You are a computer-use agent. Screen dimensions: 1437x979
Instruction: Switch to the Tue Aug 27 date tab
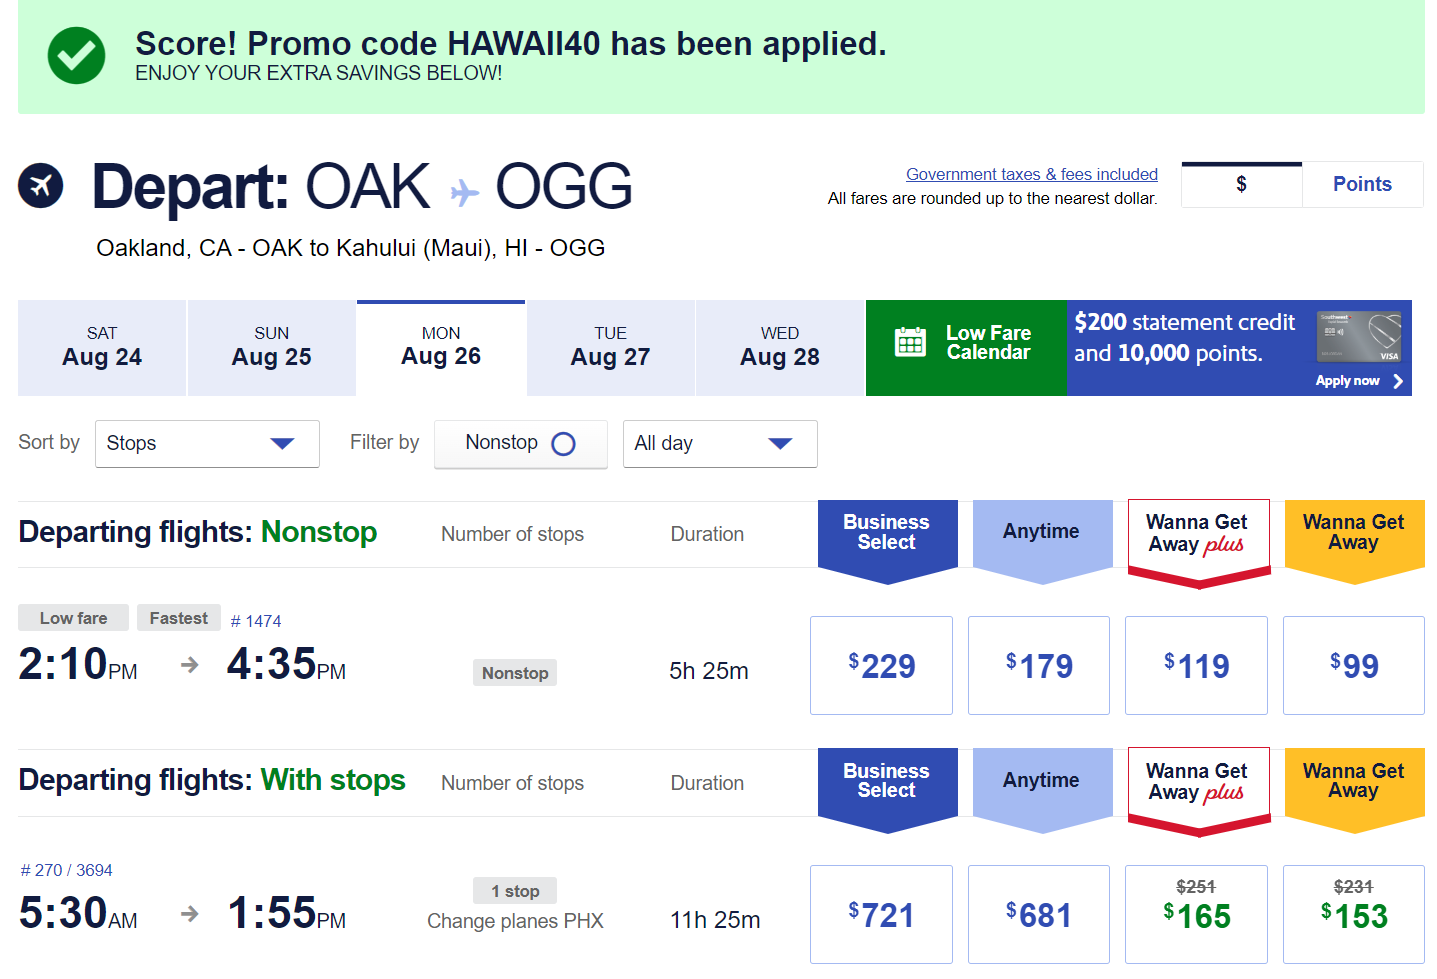pos(610,347)
